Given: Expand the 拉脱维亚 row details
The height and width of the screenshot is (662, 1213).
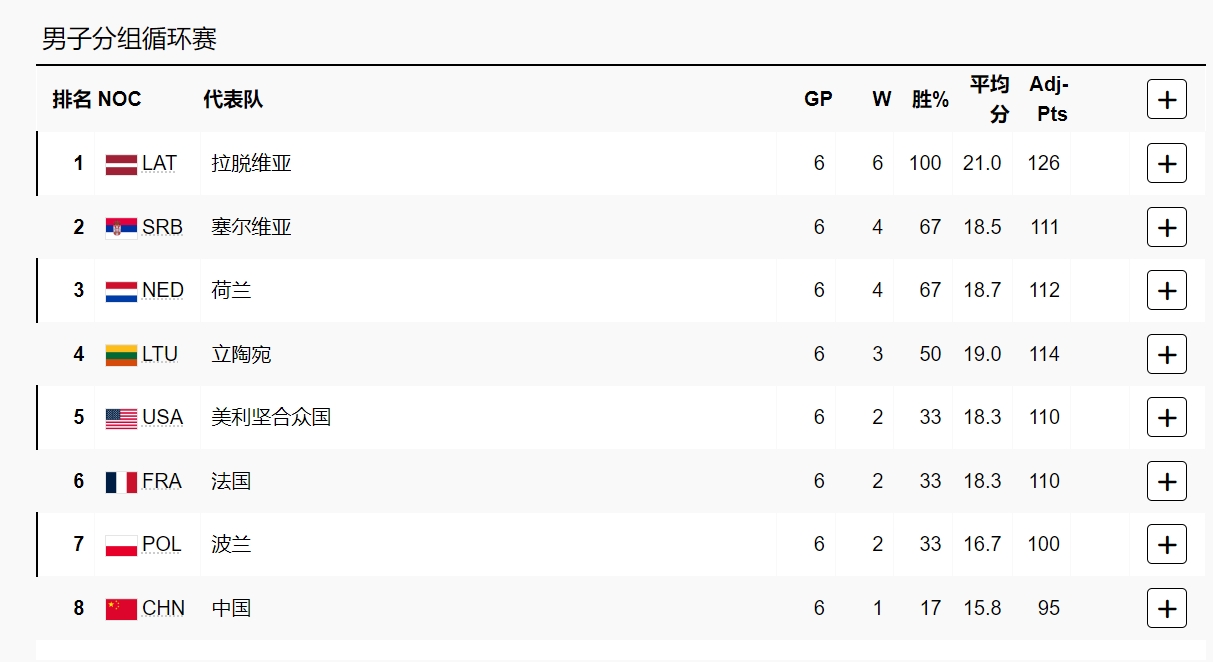Looking at the screenshot, I should [x=1166, y=164].
